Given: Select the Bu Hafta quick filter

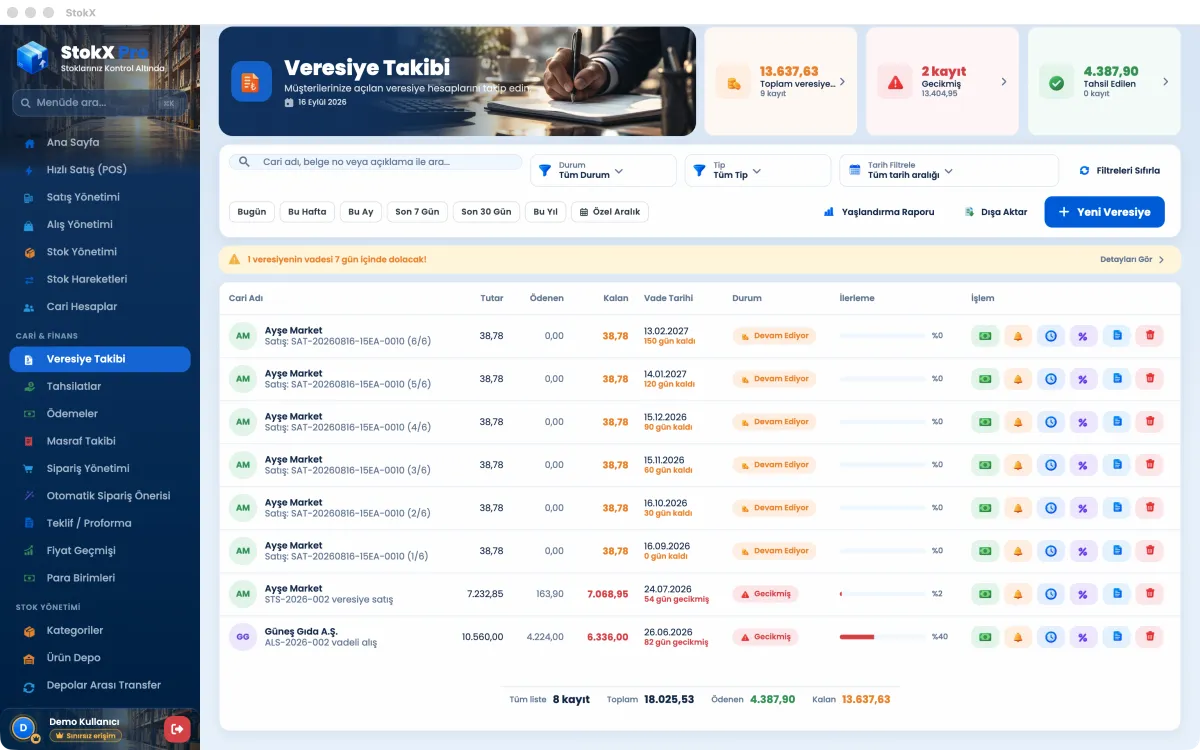Looking at the screenshot, I should [307, 212].
